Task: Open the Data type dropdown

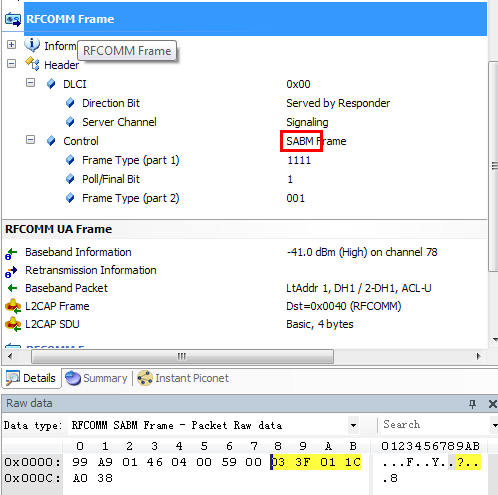Action: 353,425
